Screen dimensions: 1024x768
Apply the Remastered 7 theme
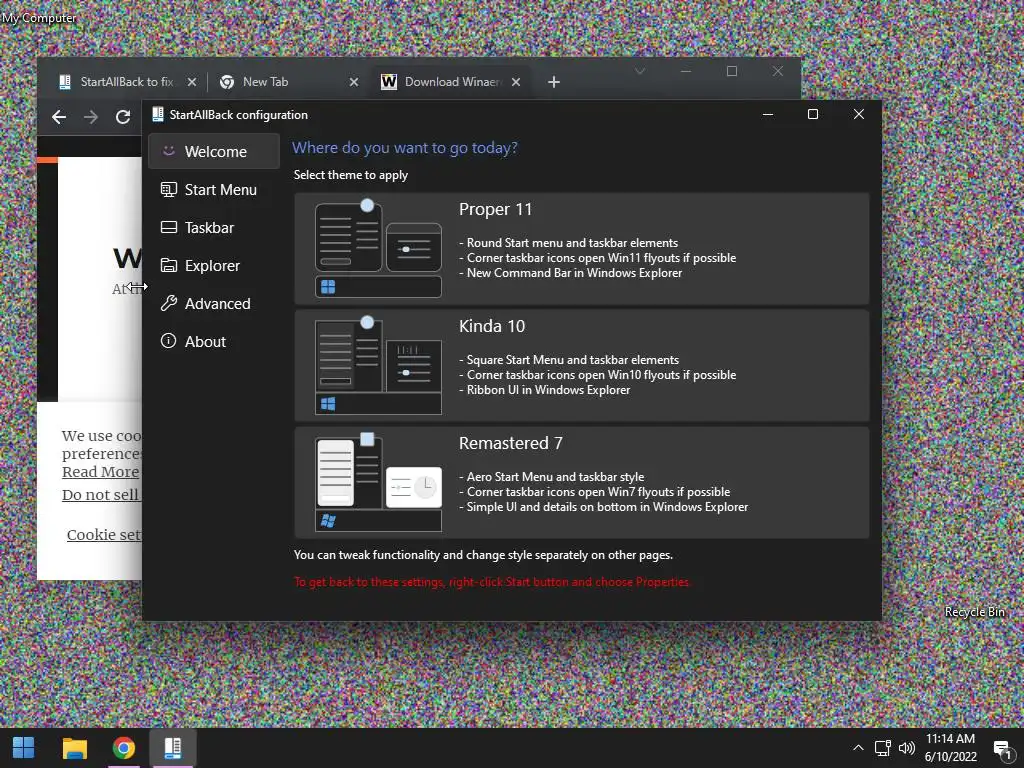pos(582,483)
